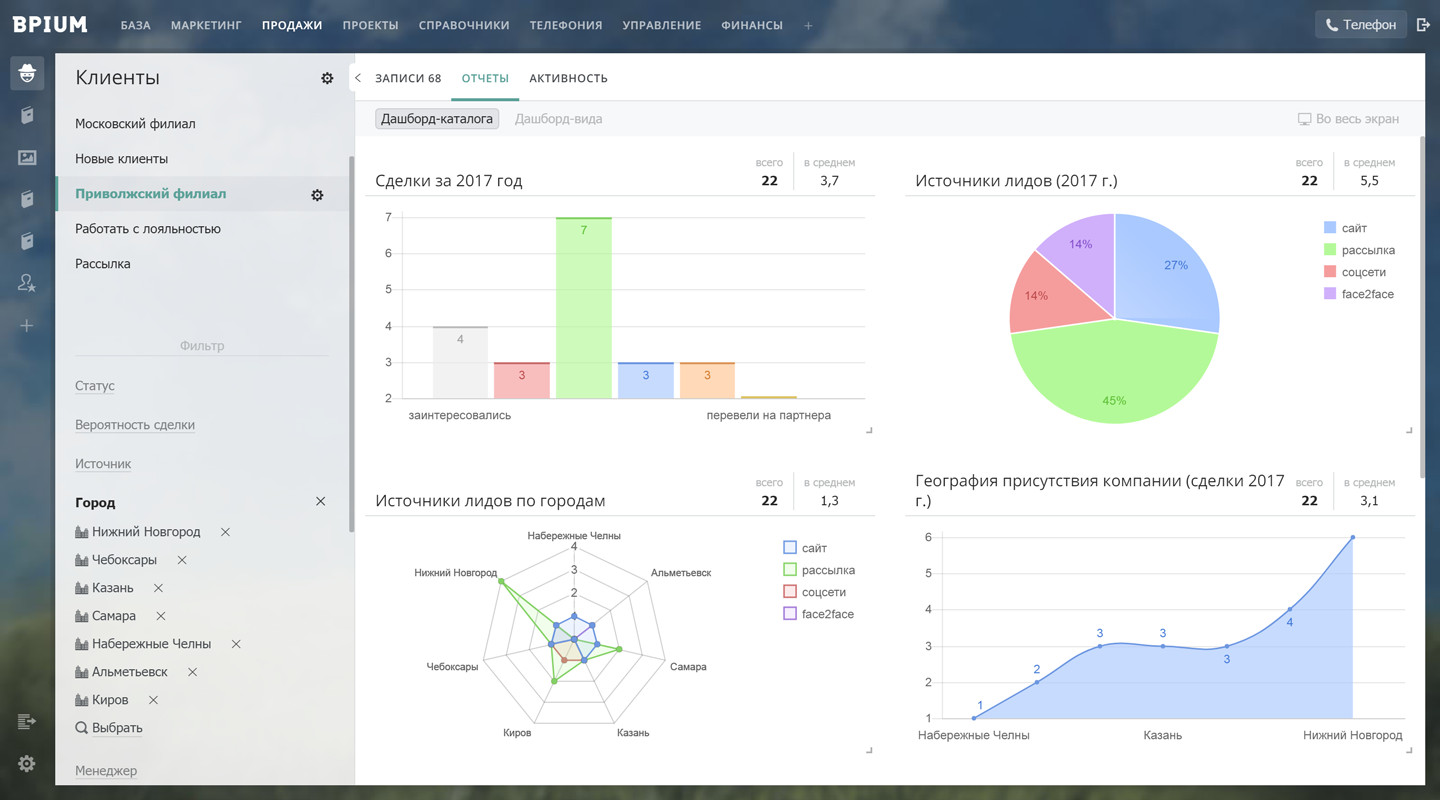Screen dimensions: 1440x800
Task: Switch to Дашборд-каталога mode
Action: [437, 119]
